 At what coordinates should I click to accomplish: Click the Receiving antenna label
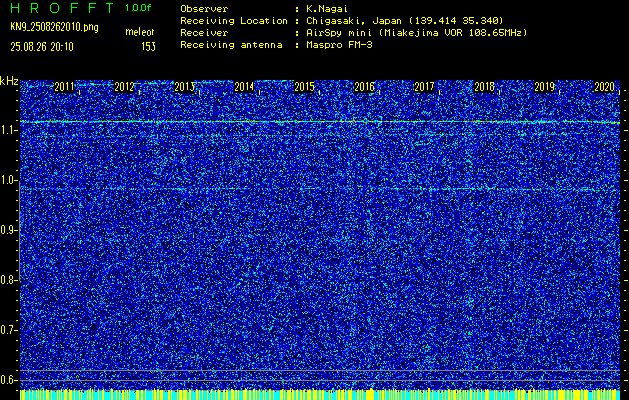point(231,45)
